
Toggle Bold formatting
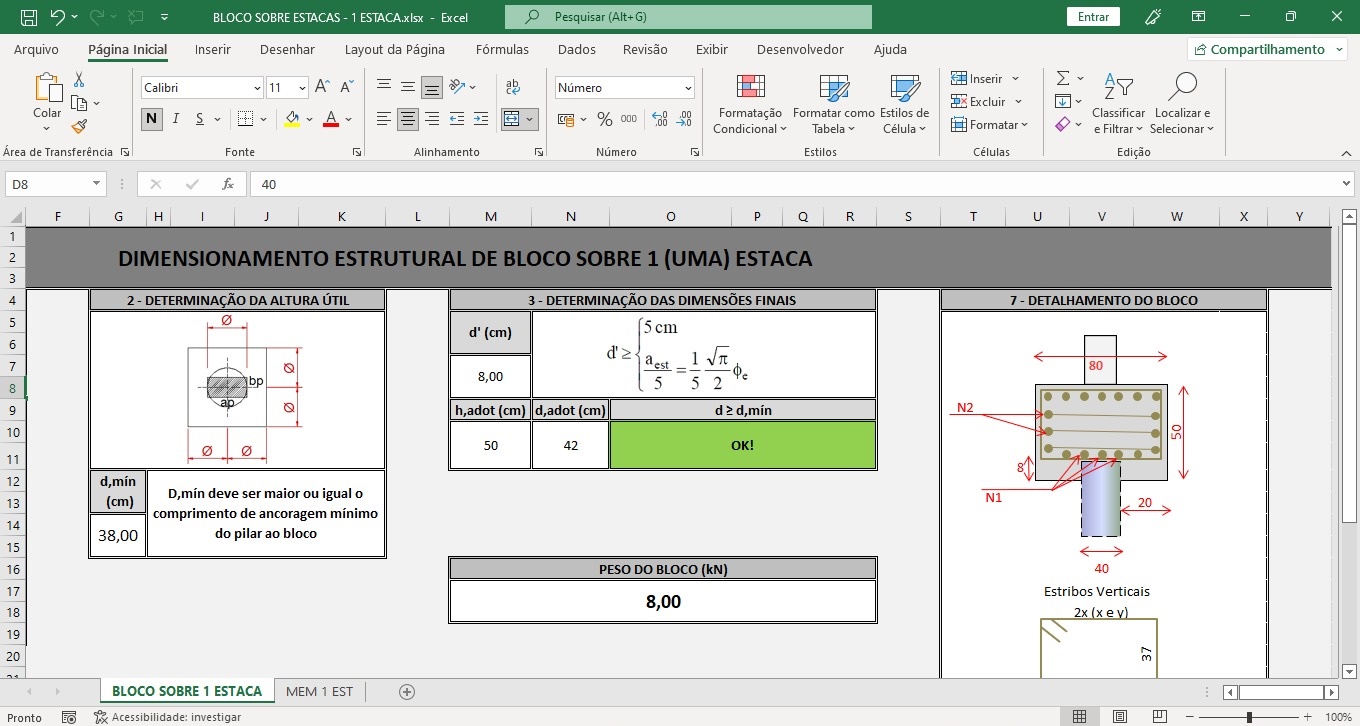(152, 119)
